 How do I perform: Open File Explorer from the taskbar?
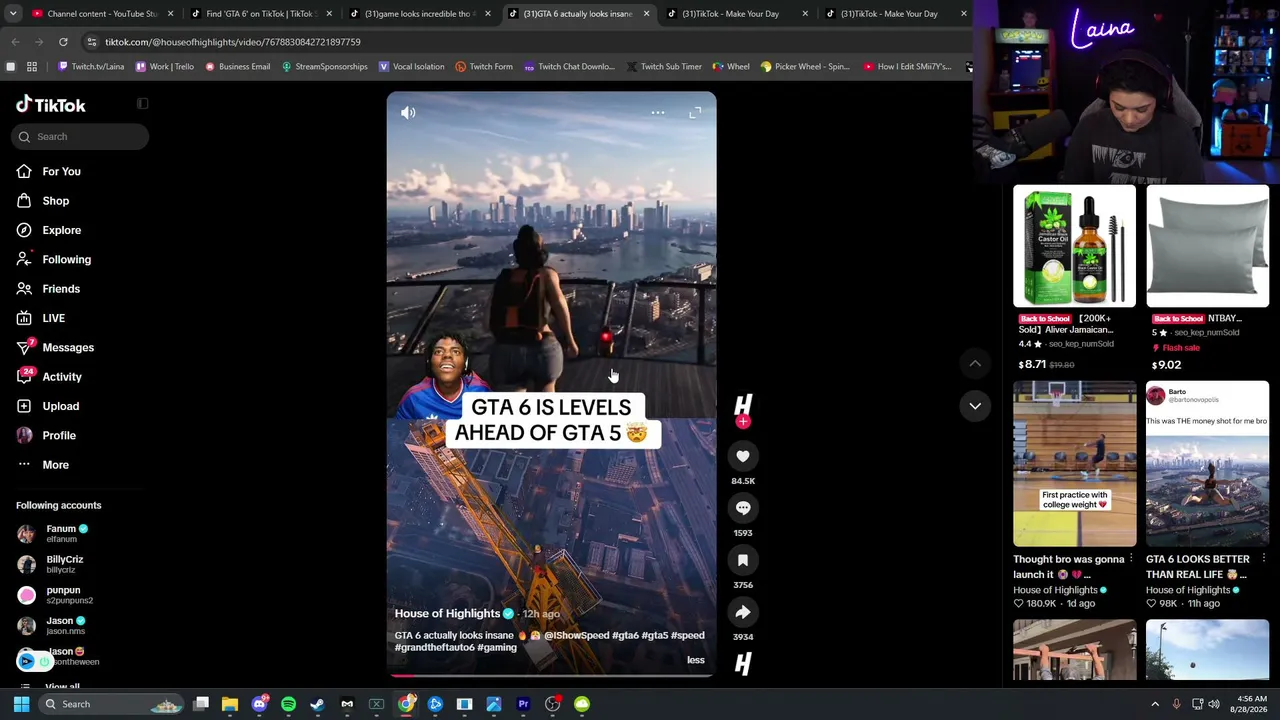[x=230, y=704]
